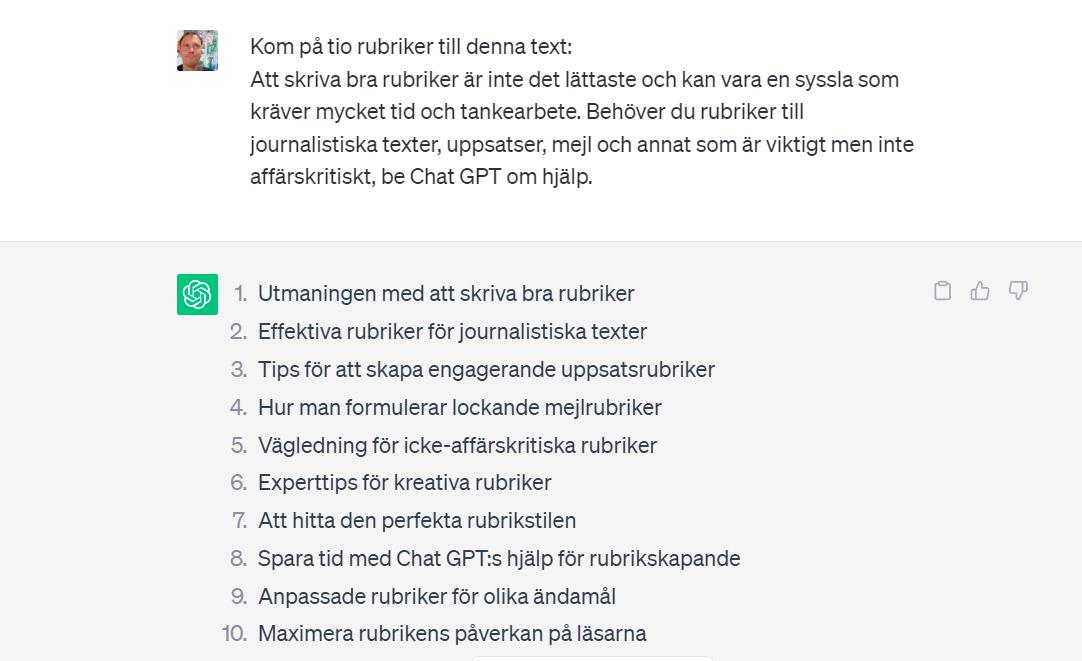This screenshot has height=661, width=1082.
Task: Copy the response with the clipboard icon
Action: tap(942, 291)
